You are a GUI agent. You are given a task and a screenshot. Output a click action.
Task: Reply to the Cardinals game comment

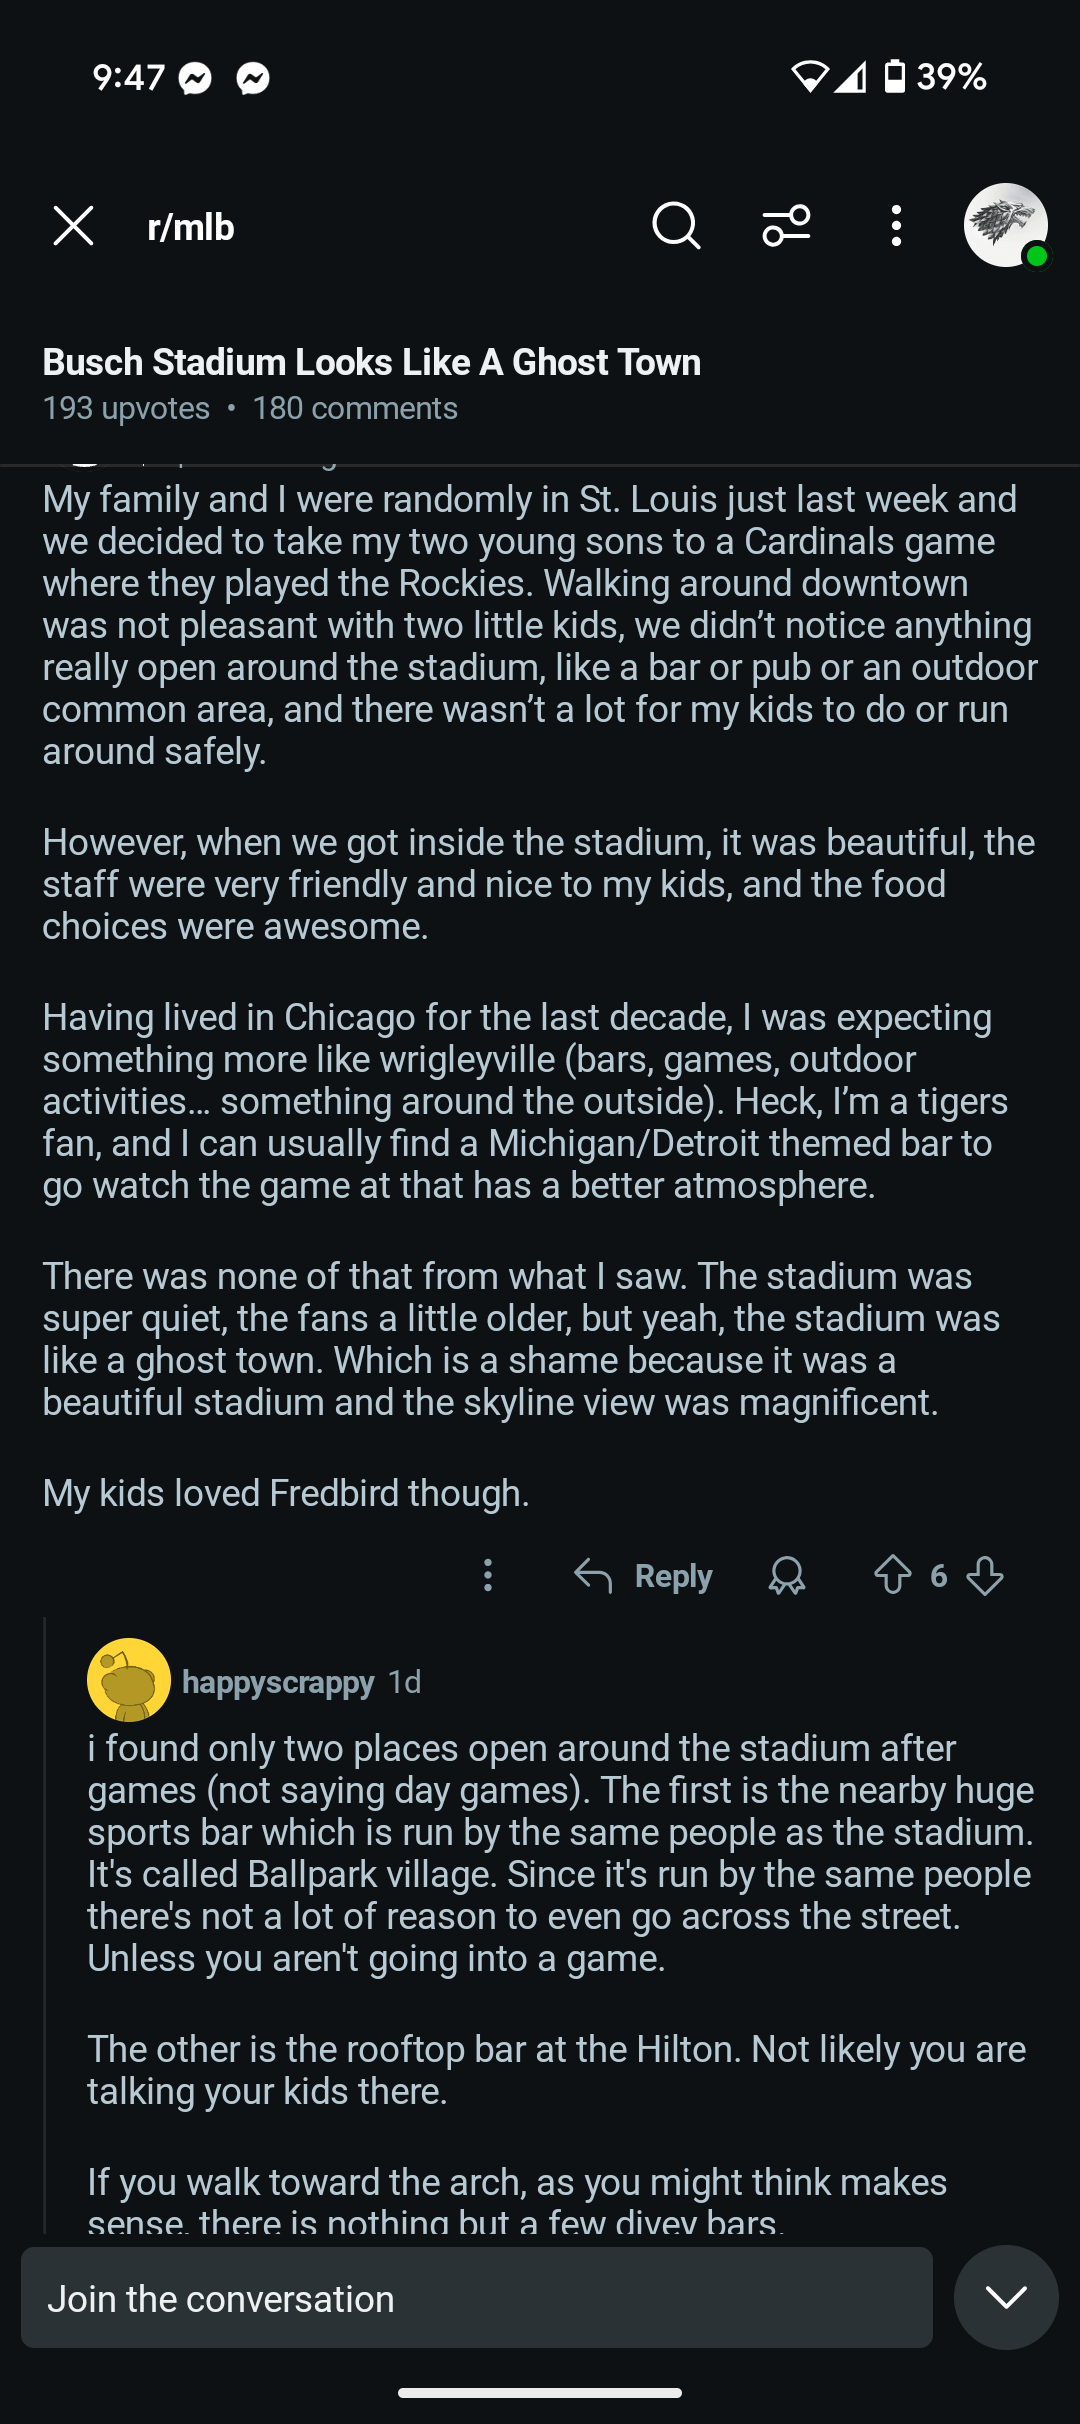673,1577
